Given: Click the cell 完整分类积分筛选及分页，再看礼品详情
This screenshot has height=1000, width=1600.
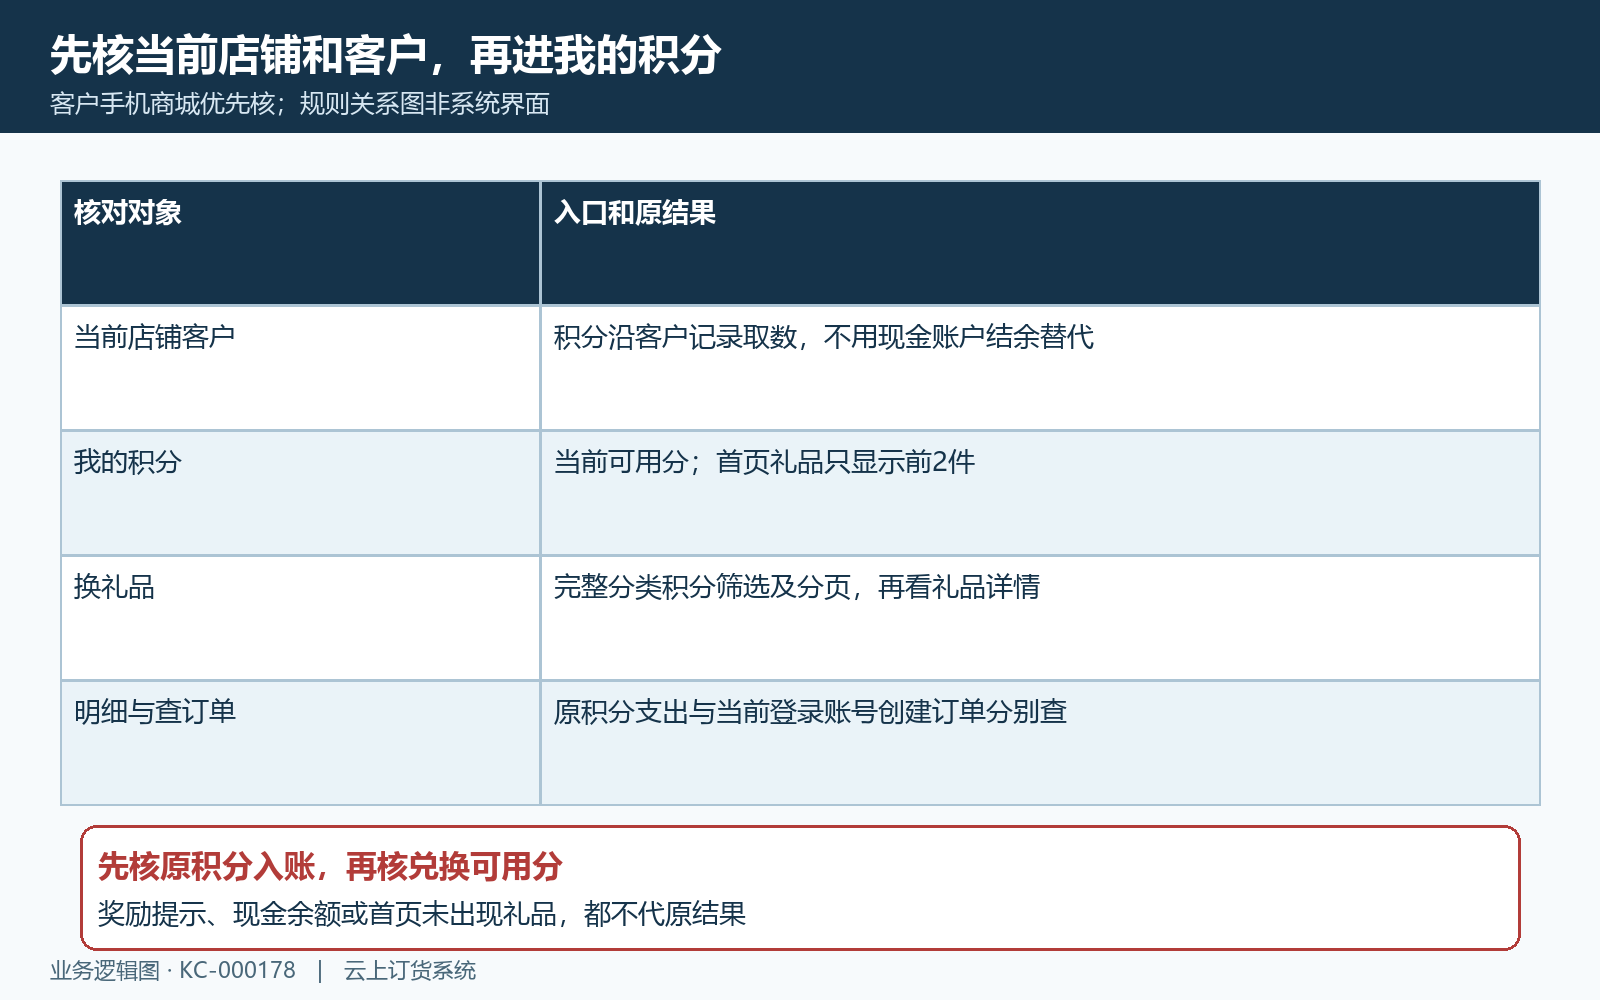Looking at the screenshot, I should pyautogui.click(x=1040, y=618).
